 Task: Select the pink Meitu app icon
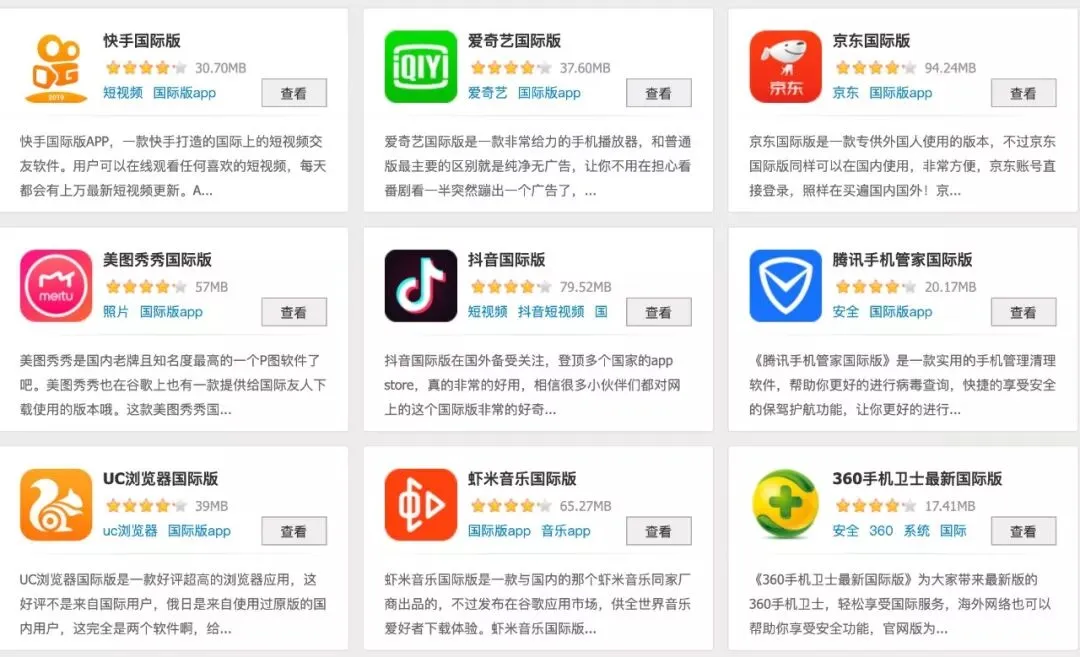click(56, 286)
